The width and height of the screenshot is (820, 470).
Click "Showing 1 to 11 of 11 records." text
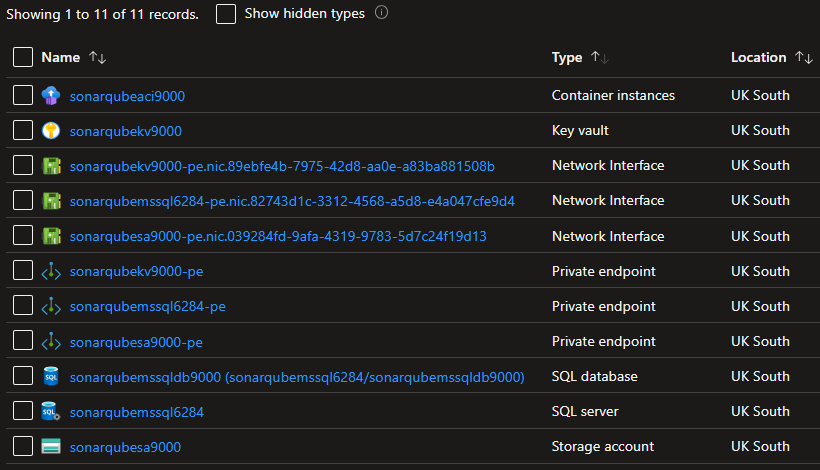point(102,14)
